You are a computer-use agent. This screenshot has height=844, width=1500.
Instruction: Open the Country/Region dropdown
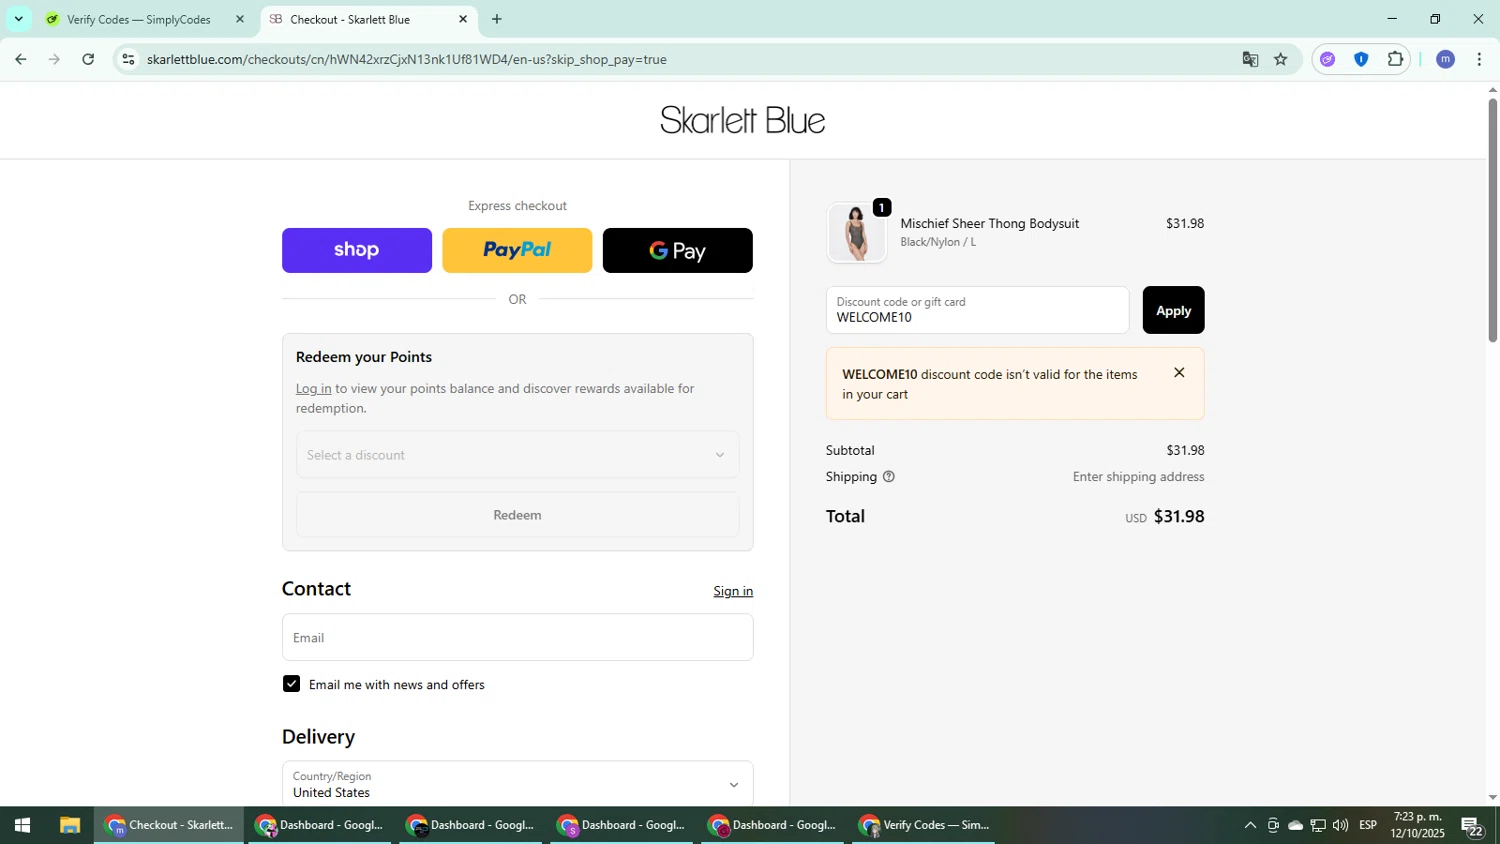tap(517, 784)
